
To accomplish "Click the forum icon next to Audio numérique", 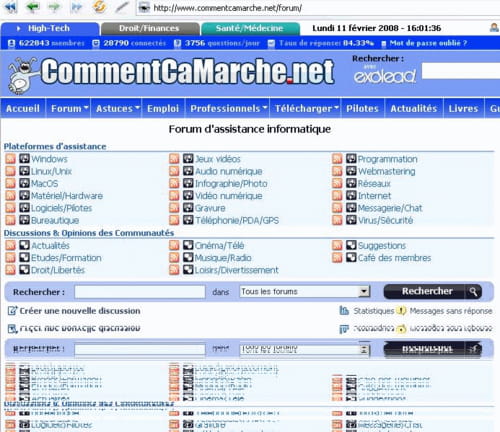I will point(188,170).
